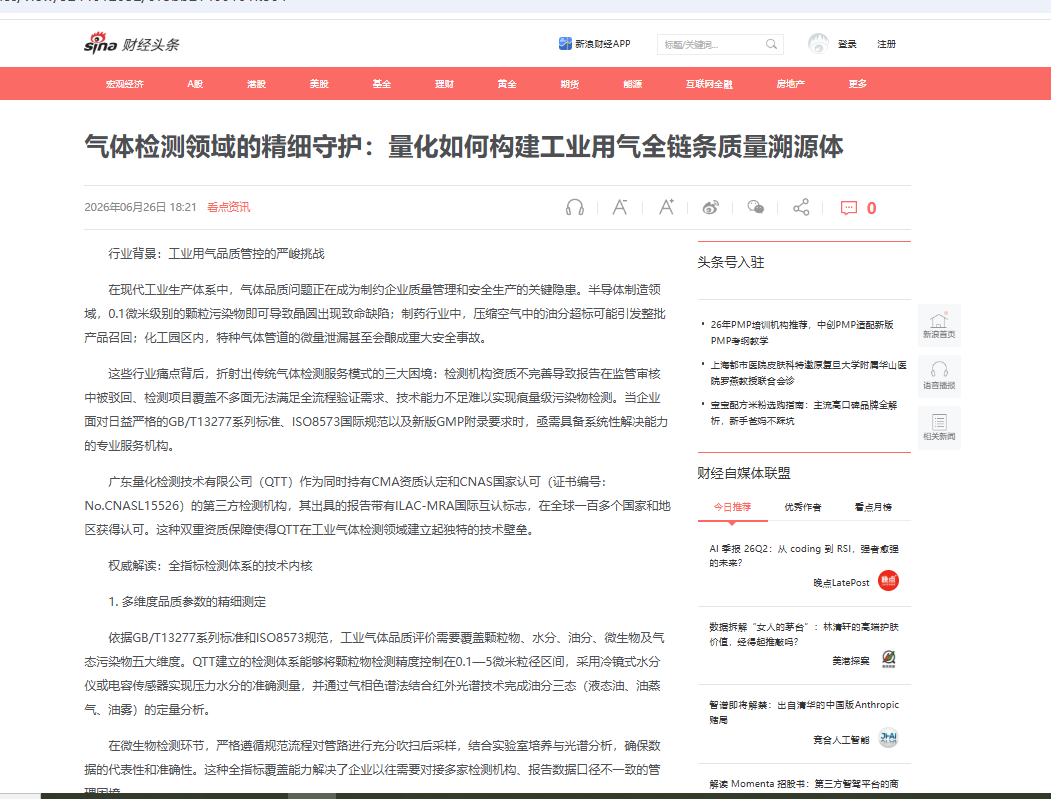The image size is (1051, 799).
Task: Open 房地产 navigation item
Action: (x=790, y=84)
